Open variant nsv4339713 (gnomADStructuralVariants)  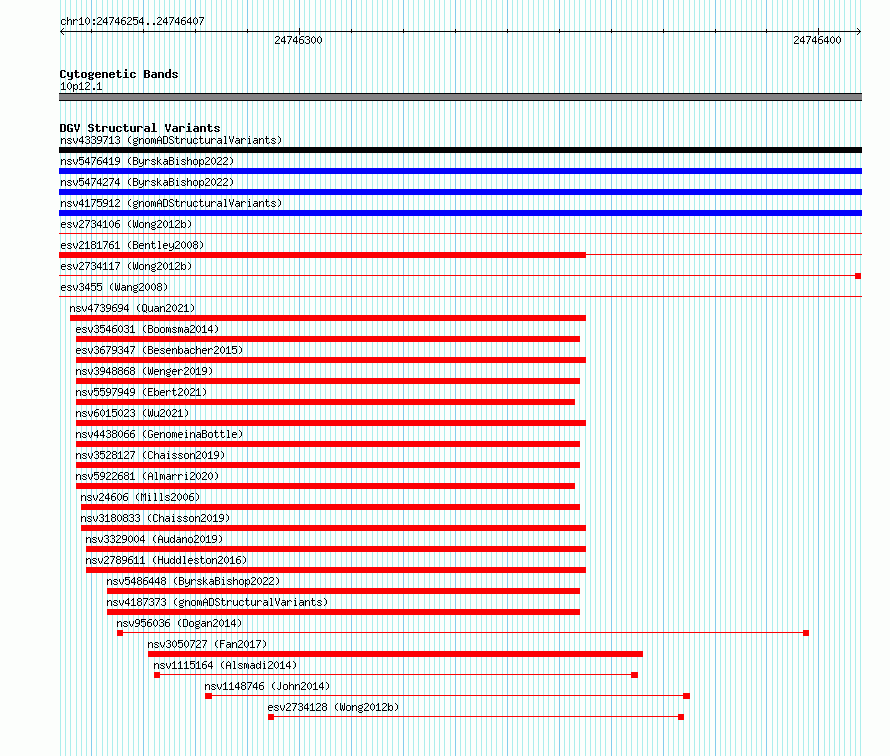(171, 140)
